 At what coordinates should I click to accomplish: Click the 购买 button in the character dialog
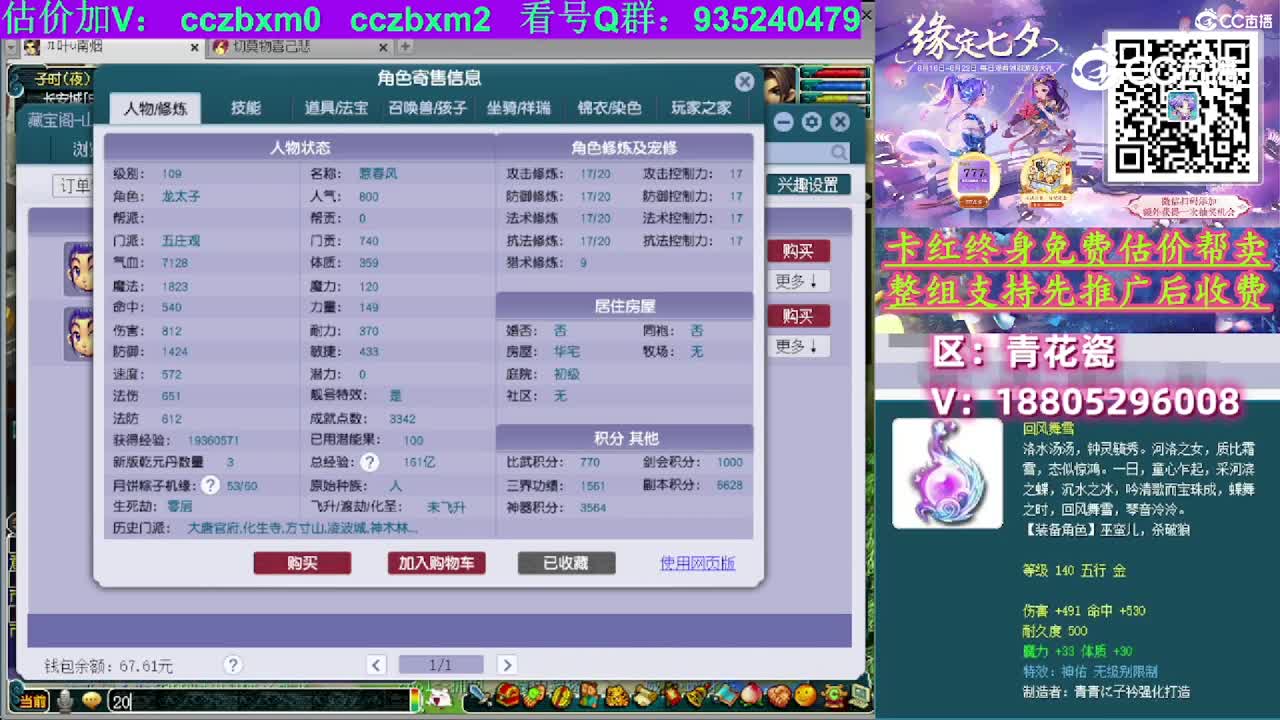[x=302, y=563]
